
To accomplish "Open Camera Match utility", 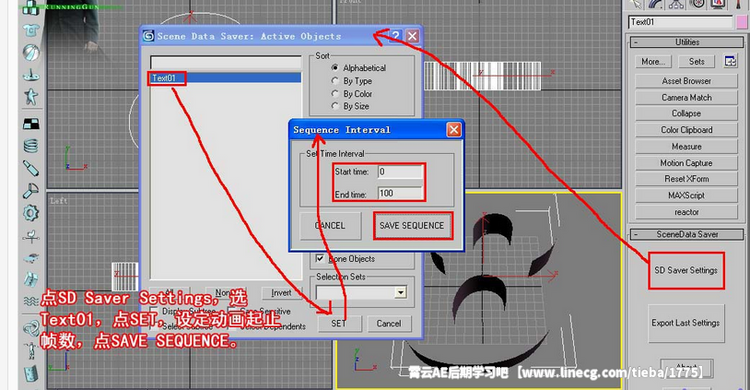I will tap(686, 97).
